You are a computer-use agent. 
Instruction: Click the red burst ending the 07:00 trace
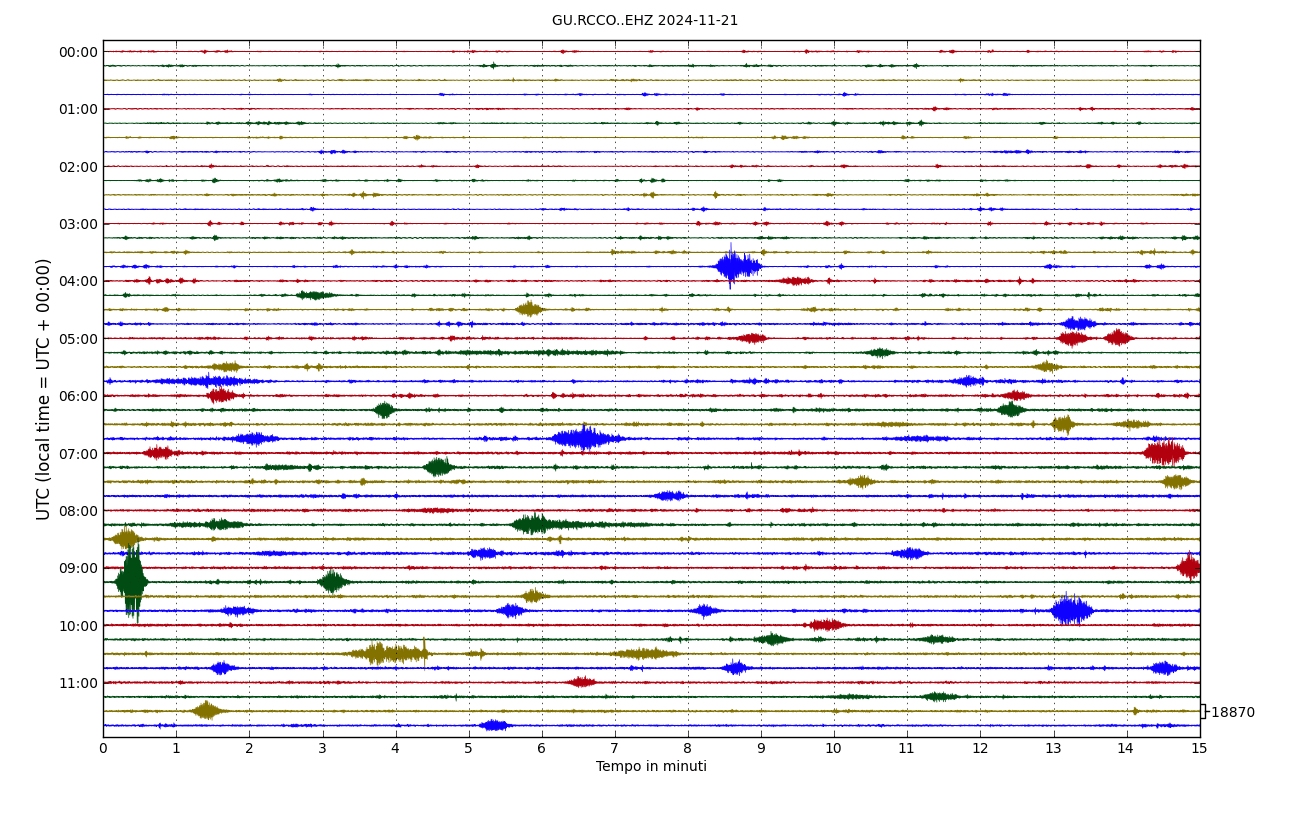tap(1165, 453)
